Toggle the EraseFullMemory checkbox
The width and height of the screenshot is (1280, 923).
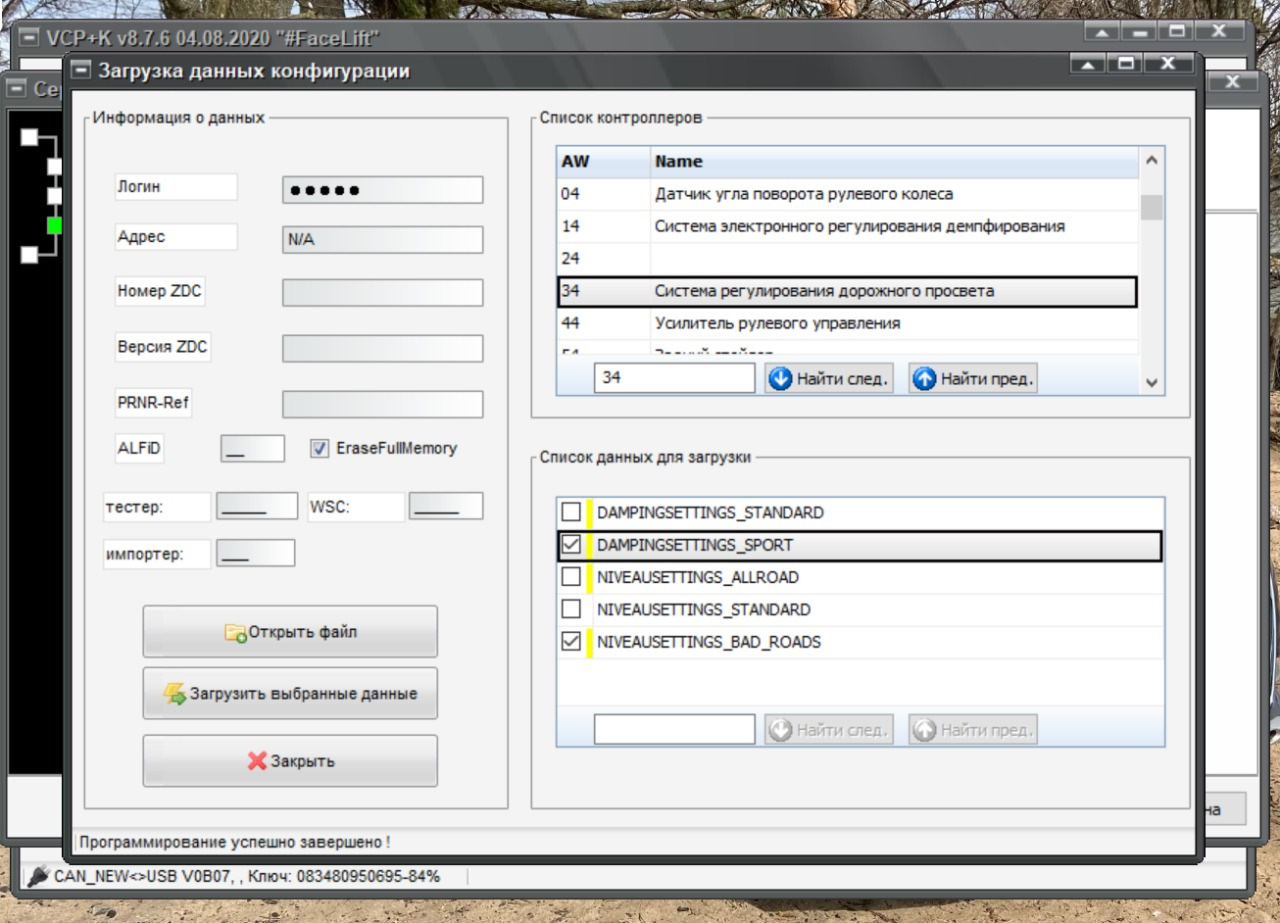[x=320, y=448]
